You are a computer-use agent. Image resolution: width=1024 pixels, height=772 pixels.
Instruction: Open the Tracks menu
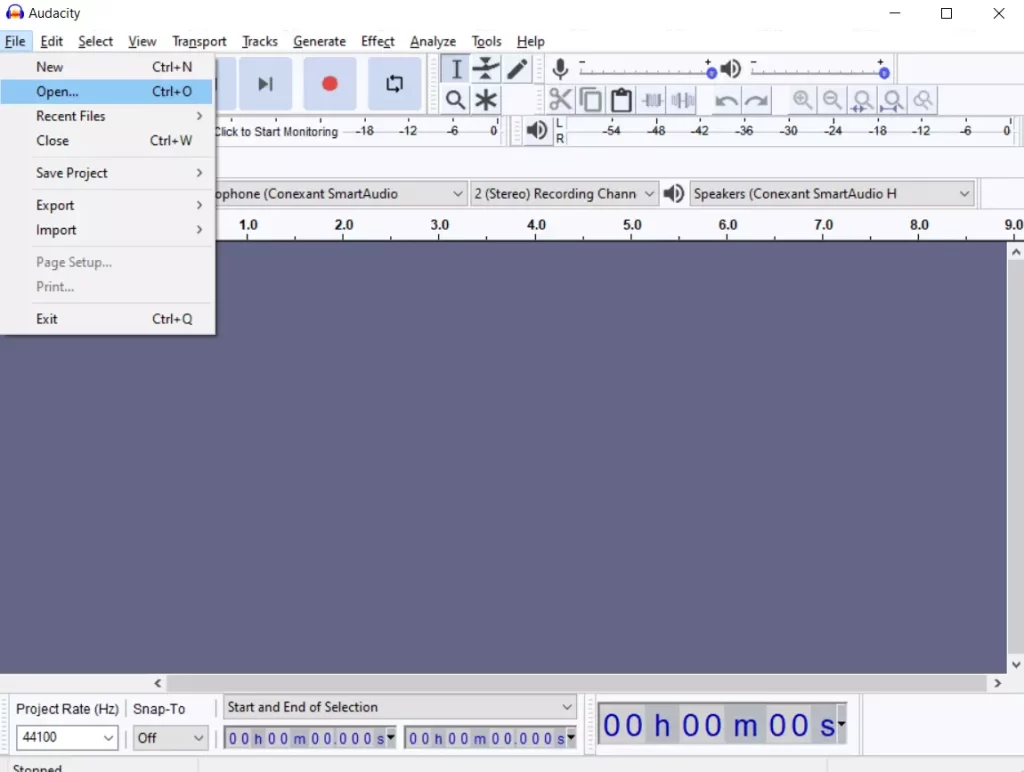point(259,41)
